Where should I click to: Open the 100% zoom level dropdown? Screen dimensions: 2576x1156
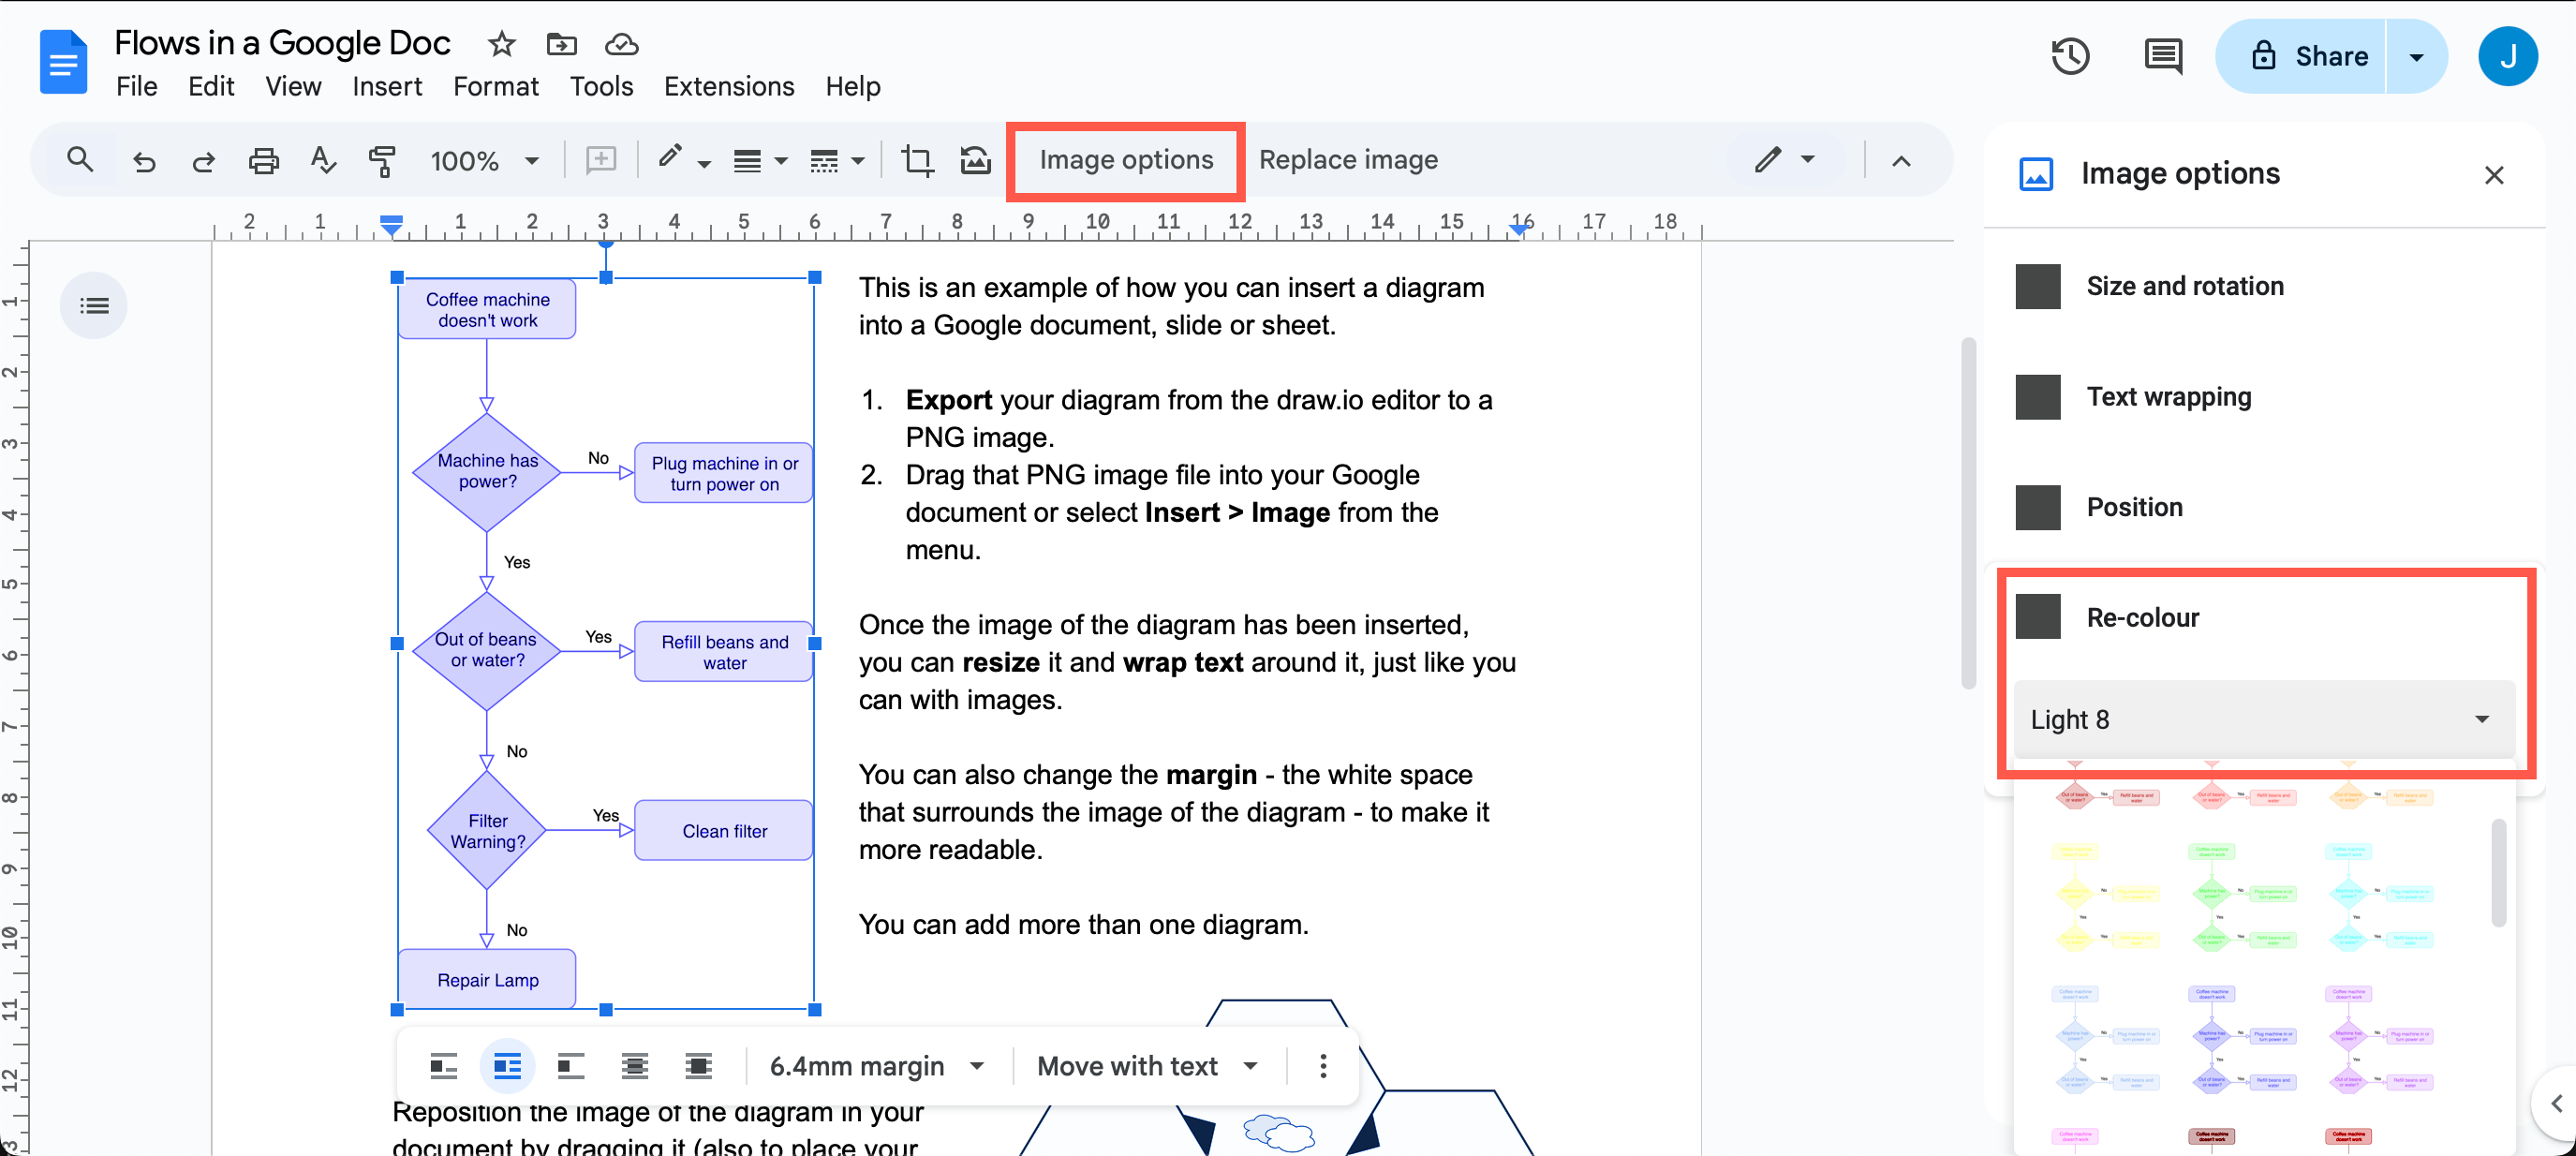point(485,160)
